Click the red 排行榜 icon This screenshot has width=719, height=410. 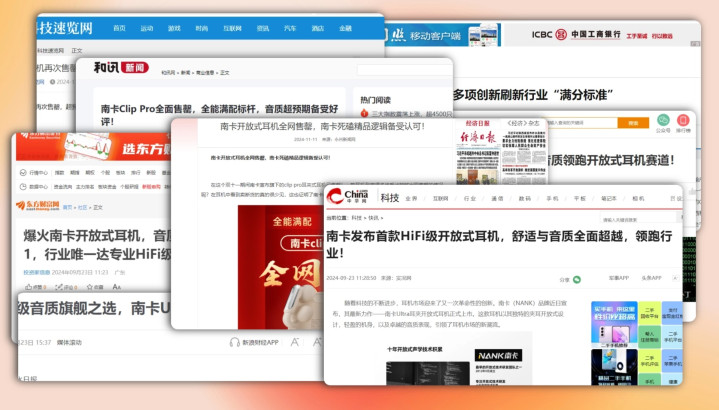click(683, 120)
